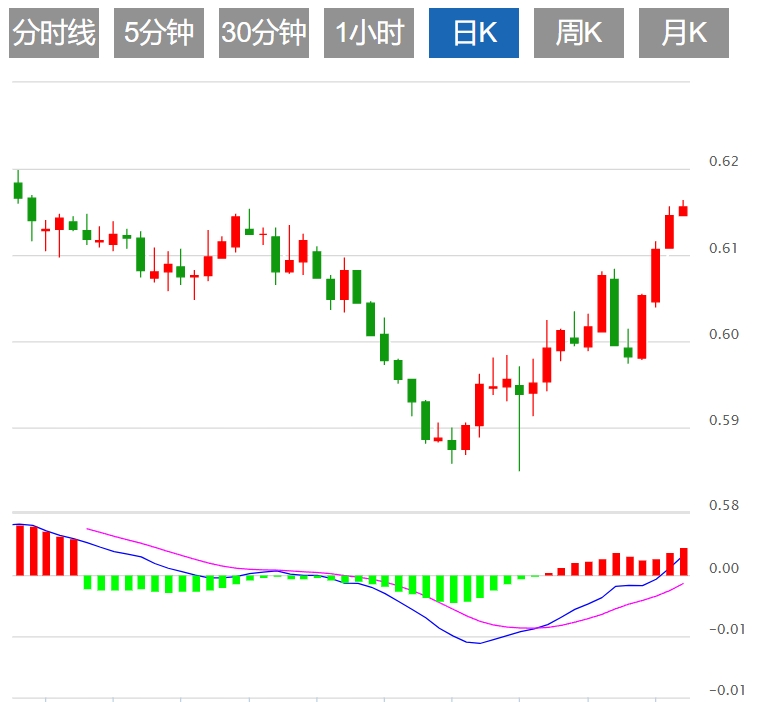The image size is (757, 702).
Task: Click the rightmost red MACD histogram bar
Action: (x=684, y=561)
